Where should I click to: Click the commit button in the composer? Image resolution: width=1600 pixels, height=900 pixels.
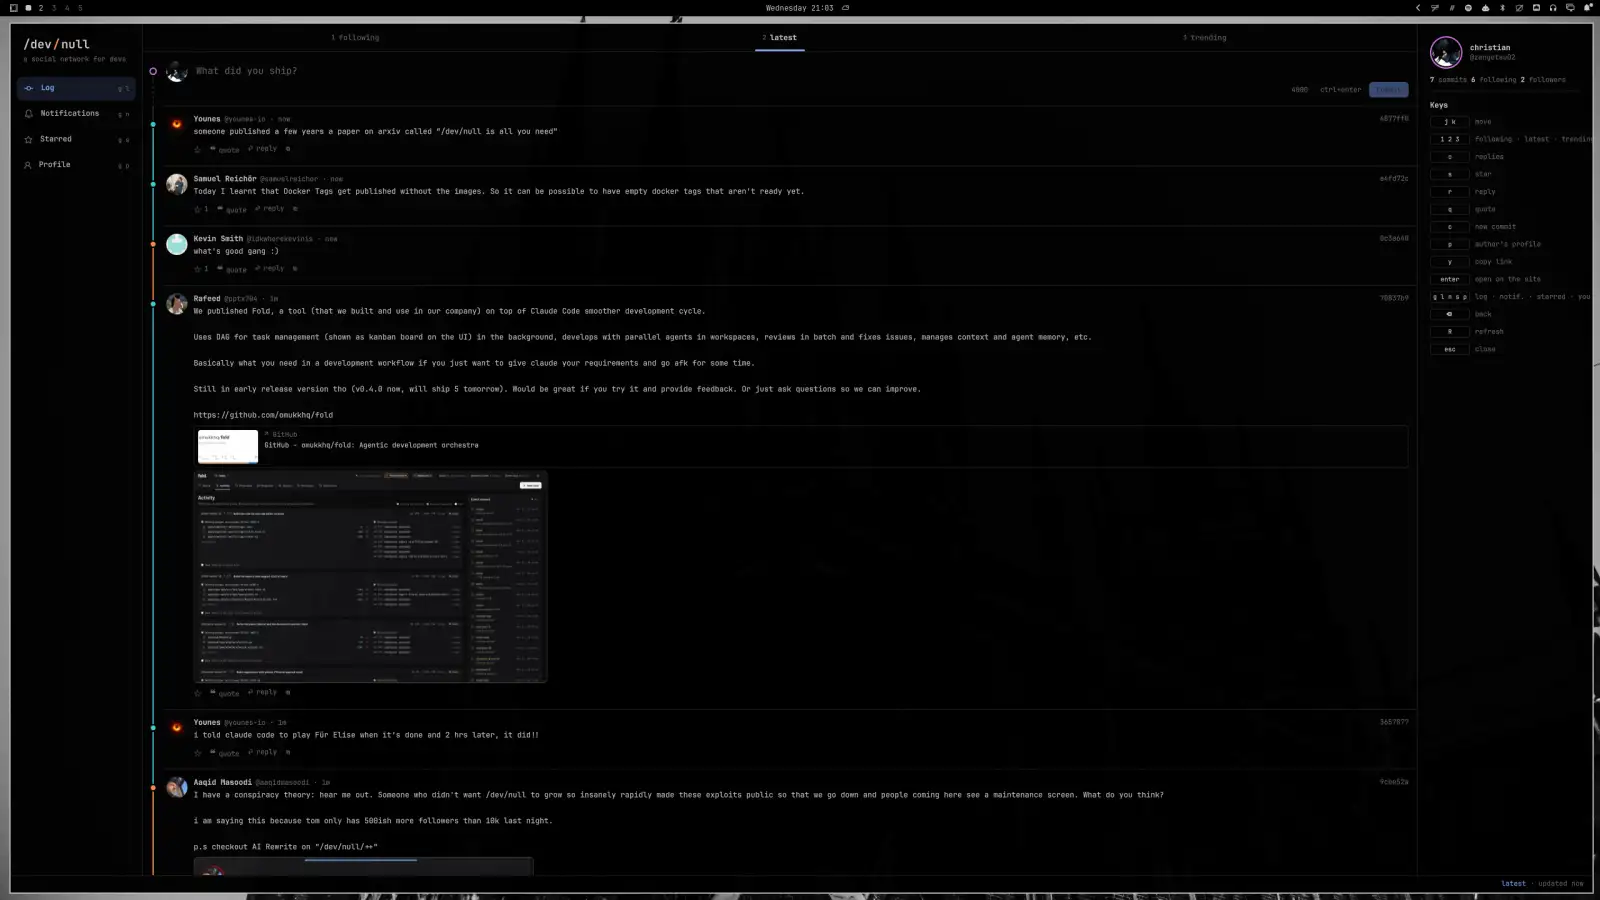[1388, 90]
